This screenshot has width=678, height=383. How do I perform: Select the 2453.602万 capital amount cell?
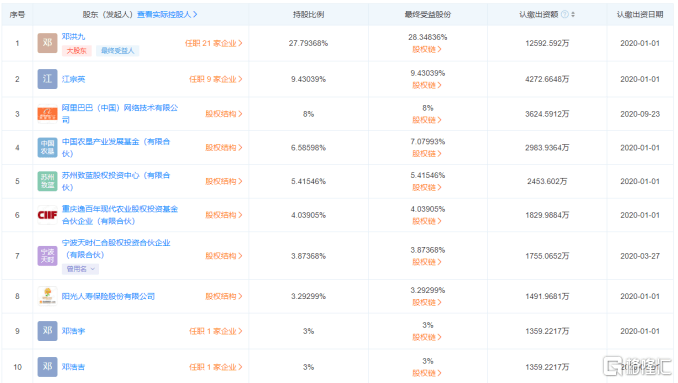coord(547,181)
